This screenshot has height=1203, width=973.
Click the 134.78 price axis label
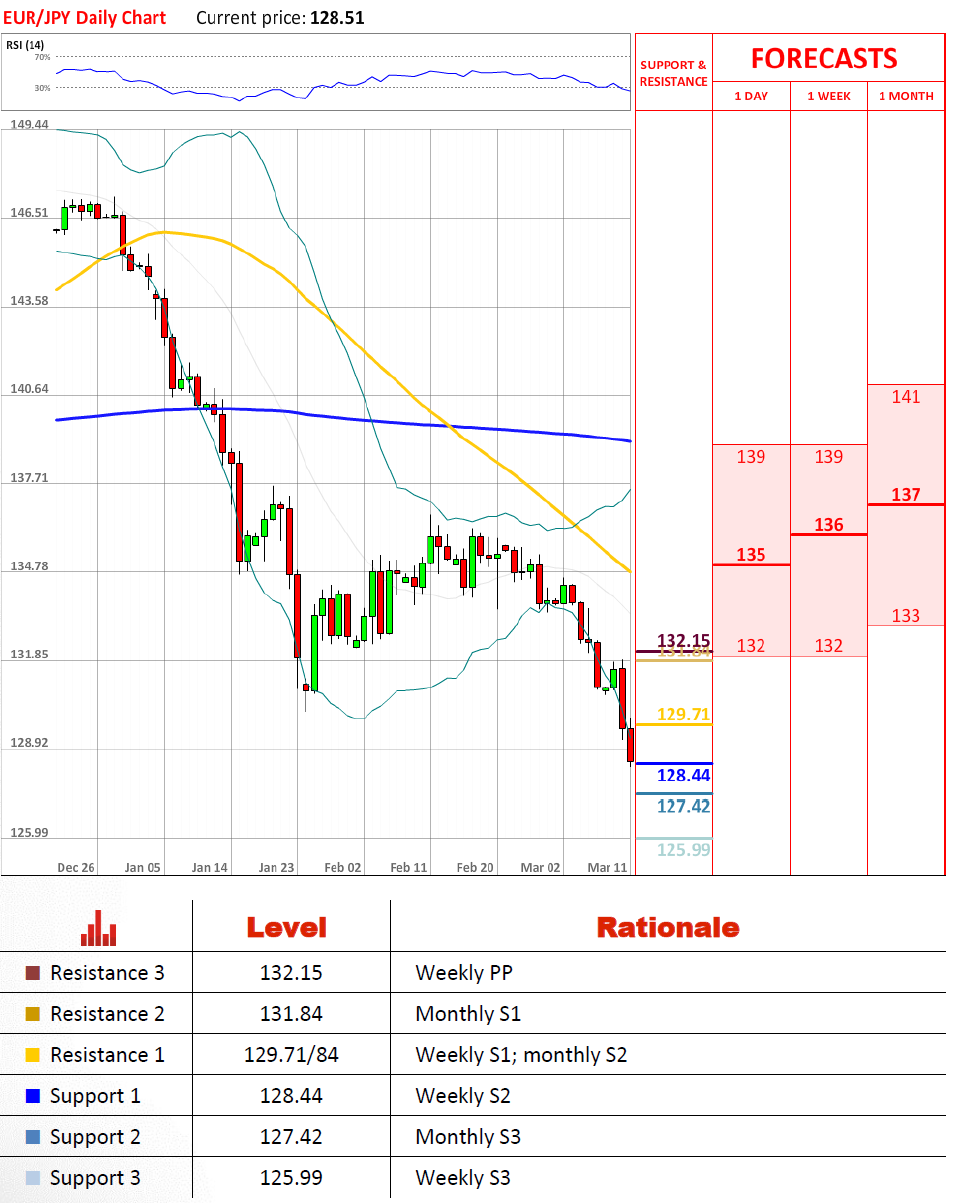point(29,566)
